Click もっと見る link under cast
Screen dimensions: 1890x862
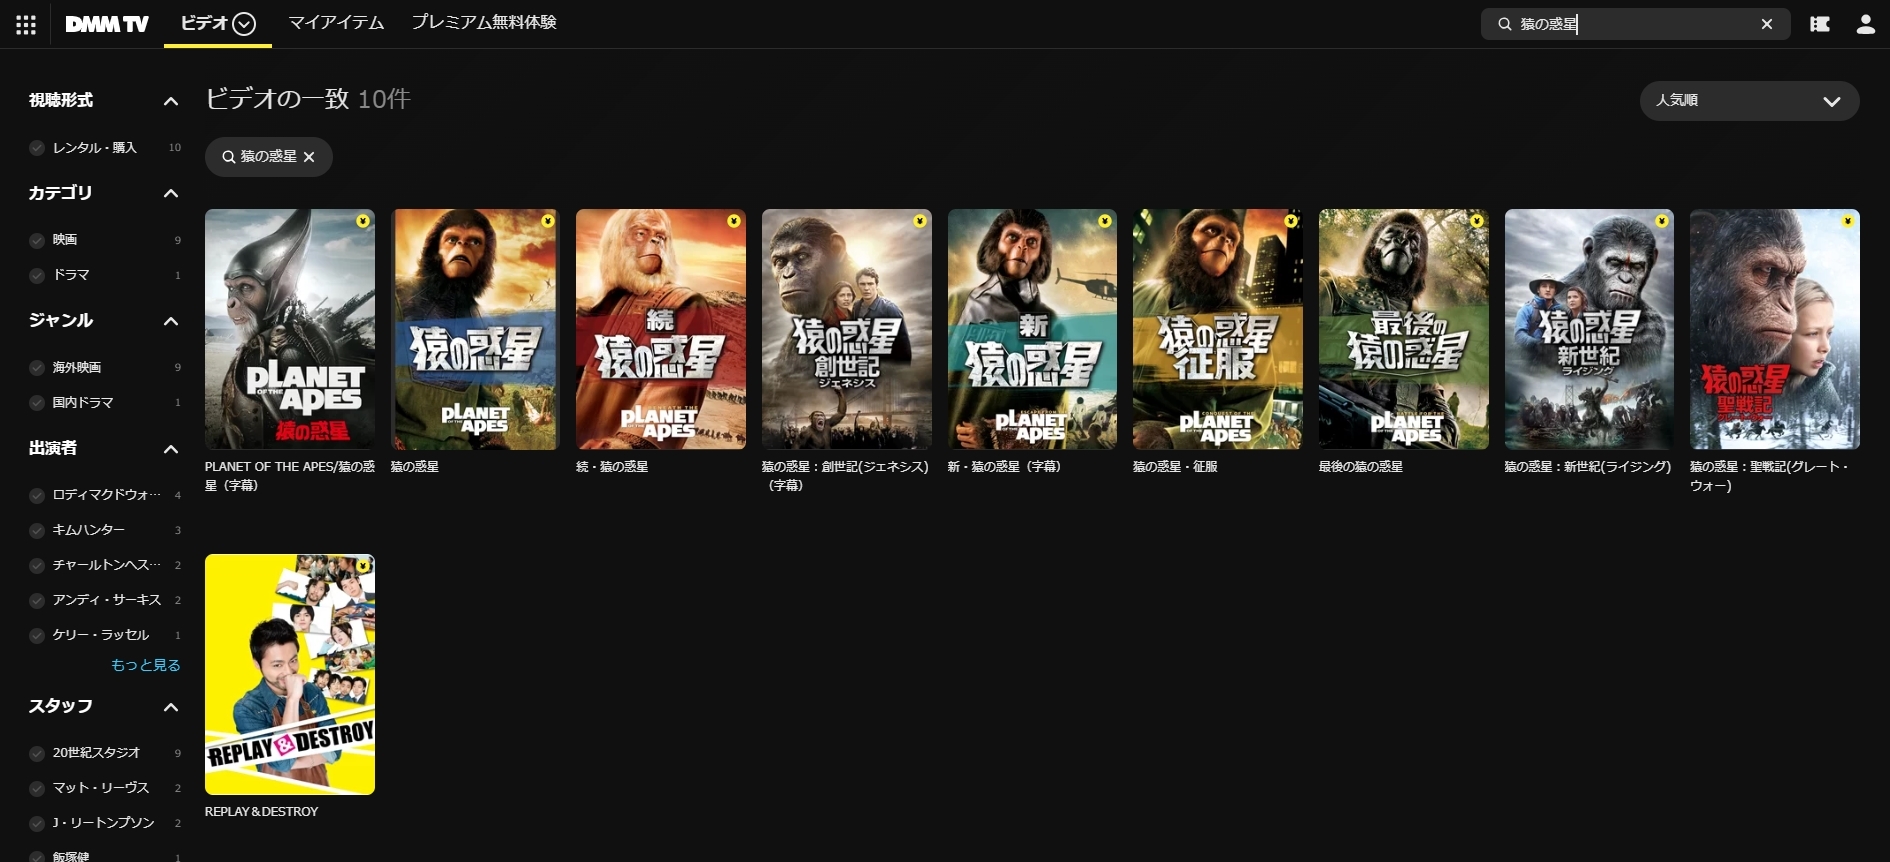[x=146, y=665]
